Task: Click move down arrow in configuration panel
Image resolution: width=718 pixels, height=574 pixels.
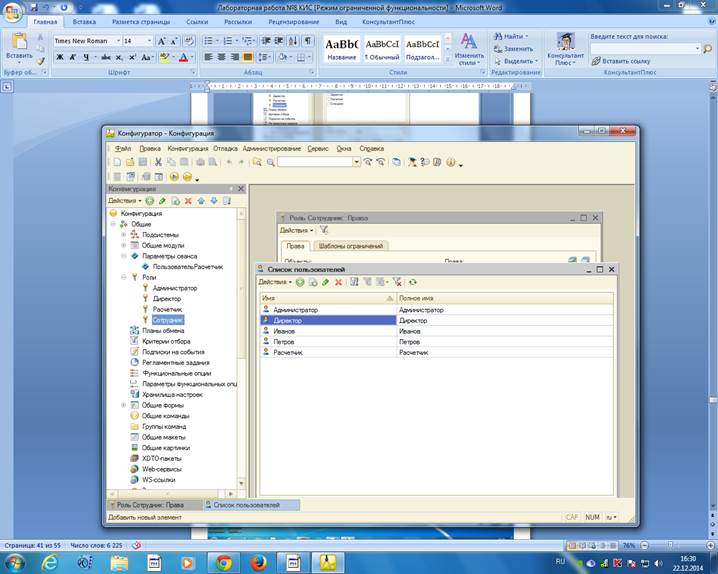Action: point(213,200)
